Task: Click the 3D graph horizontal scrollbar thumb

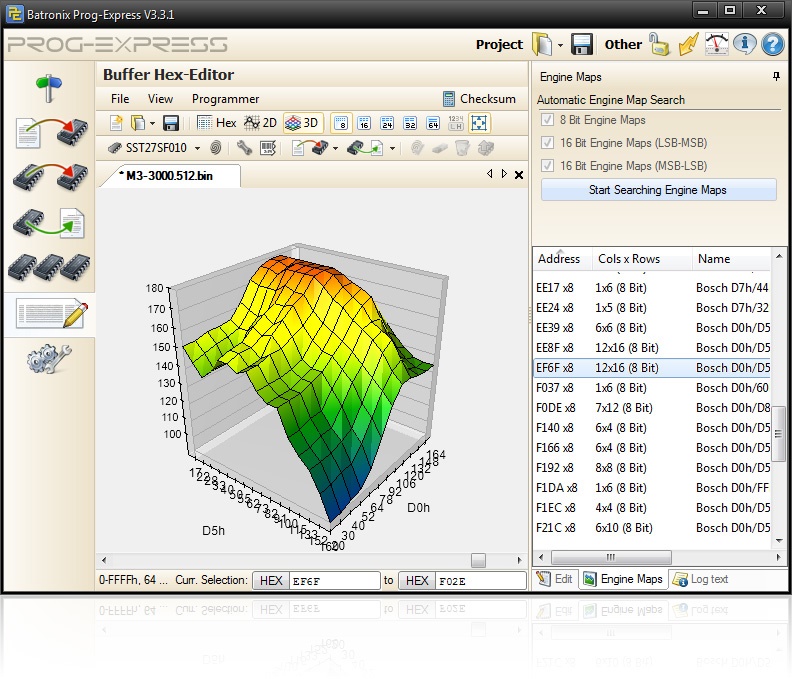Action: [478, 560]
